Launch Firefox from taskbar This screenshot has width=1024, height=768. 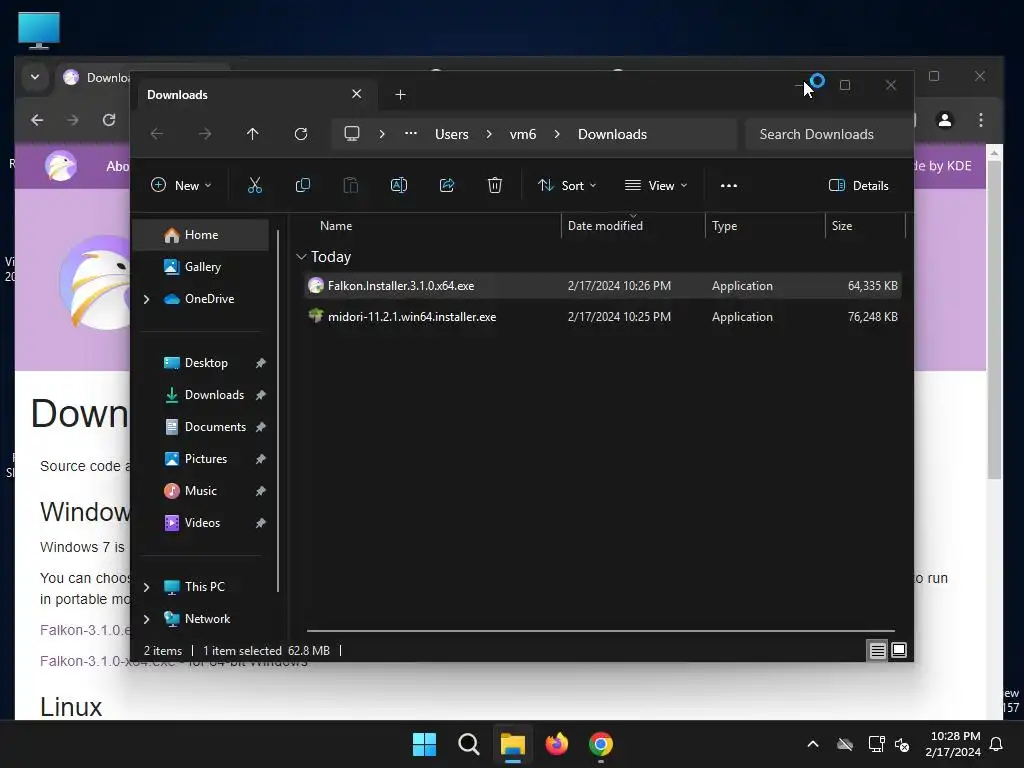click(556, 744)
